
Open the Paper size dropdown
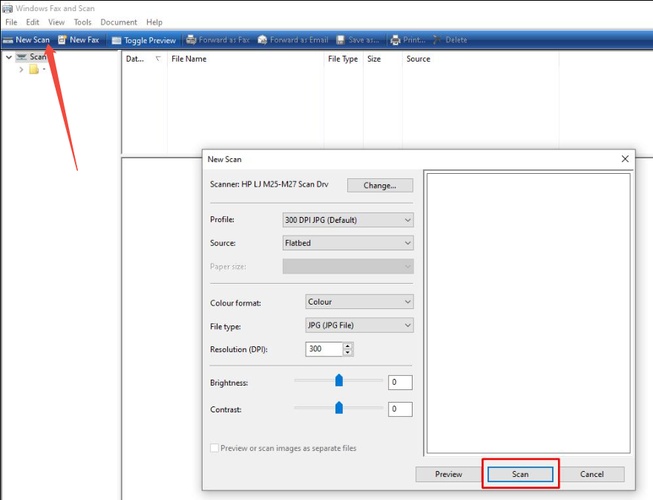pyautogui.click(x=348, y=266)
